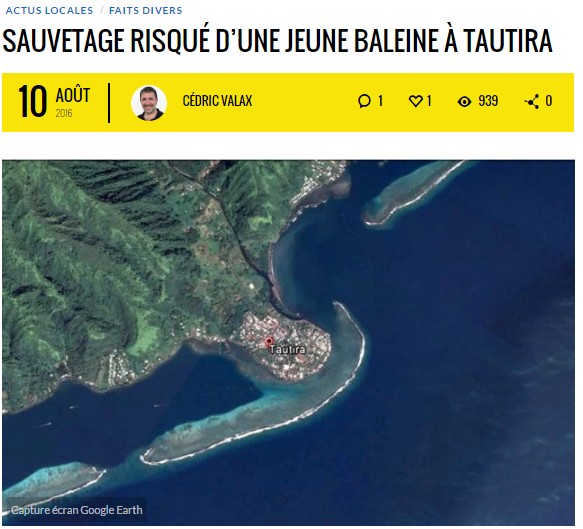Click the 2016 year under AOÛT
Viewport: 583px width, 529px height.
click(64, 113)
